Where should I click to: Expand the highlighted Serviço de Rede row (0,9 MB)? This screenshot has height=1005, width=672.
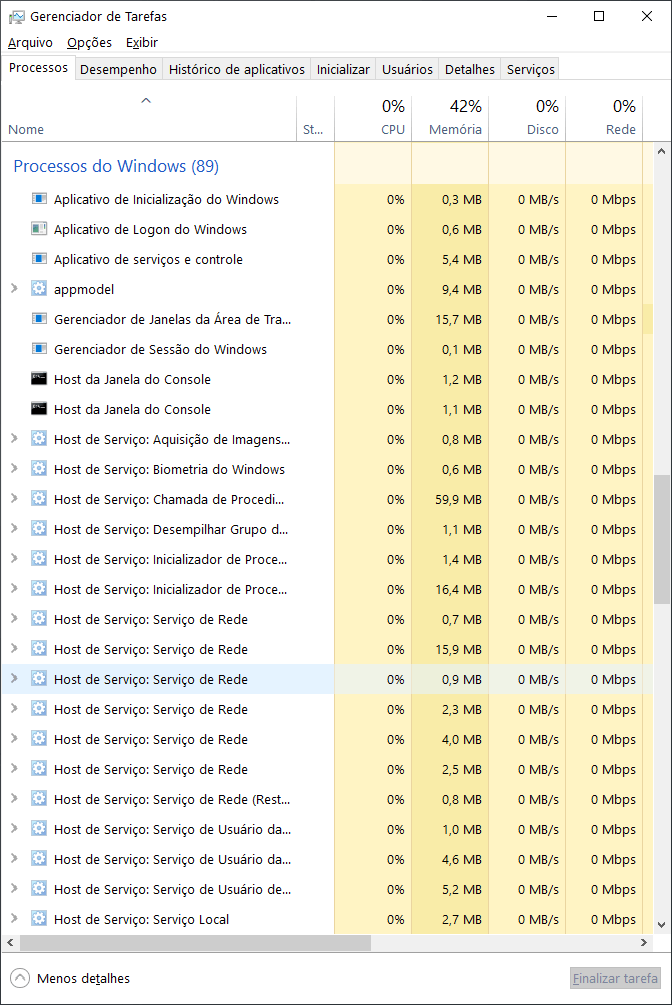[x=14, y=678]
